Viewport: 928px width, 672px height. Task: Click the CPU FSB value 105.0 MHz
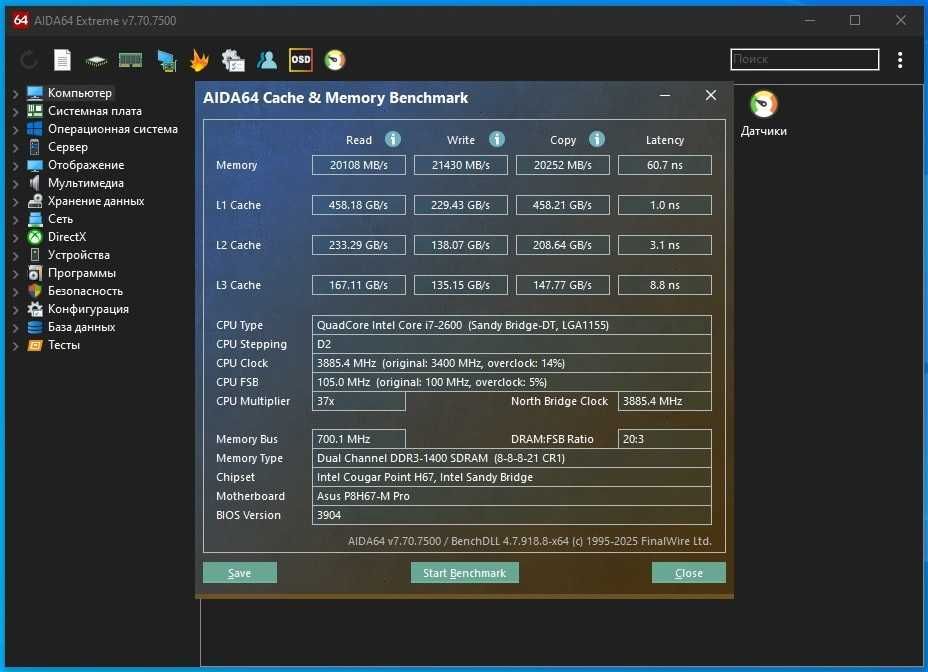[x=511, y=382]
